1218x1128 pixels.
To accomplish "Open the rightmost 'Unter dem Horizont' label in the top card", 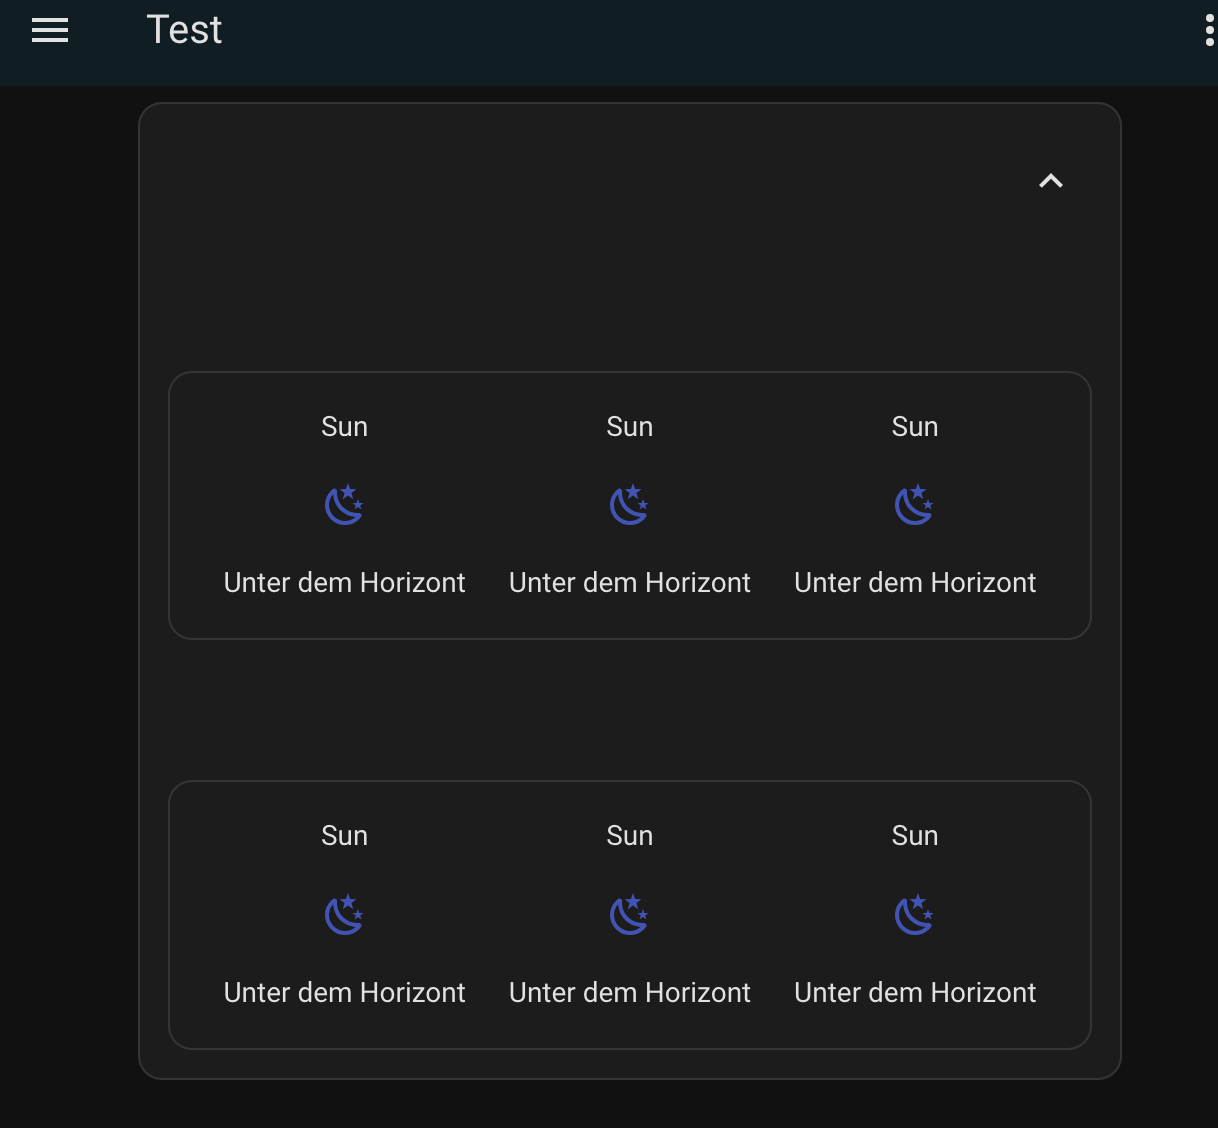I will click(914, 582).
